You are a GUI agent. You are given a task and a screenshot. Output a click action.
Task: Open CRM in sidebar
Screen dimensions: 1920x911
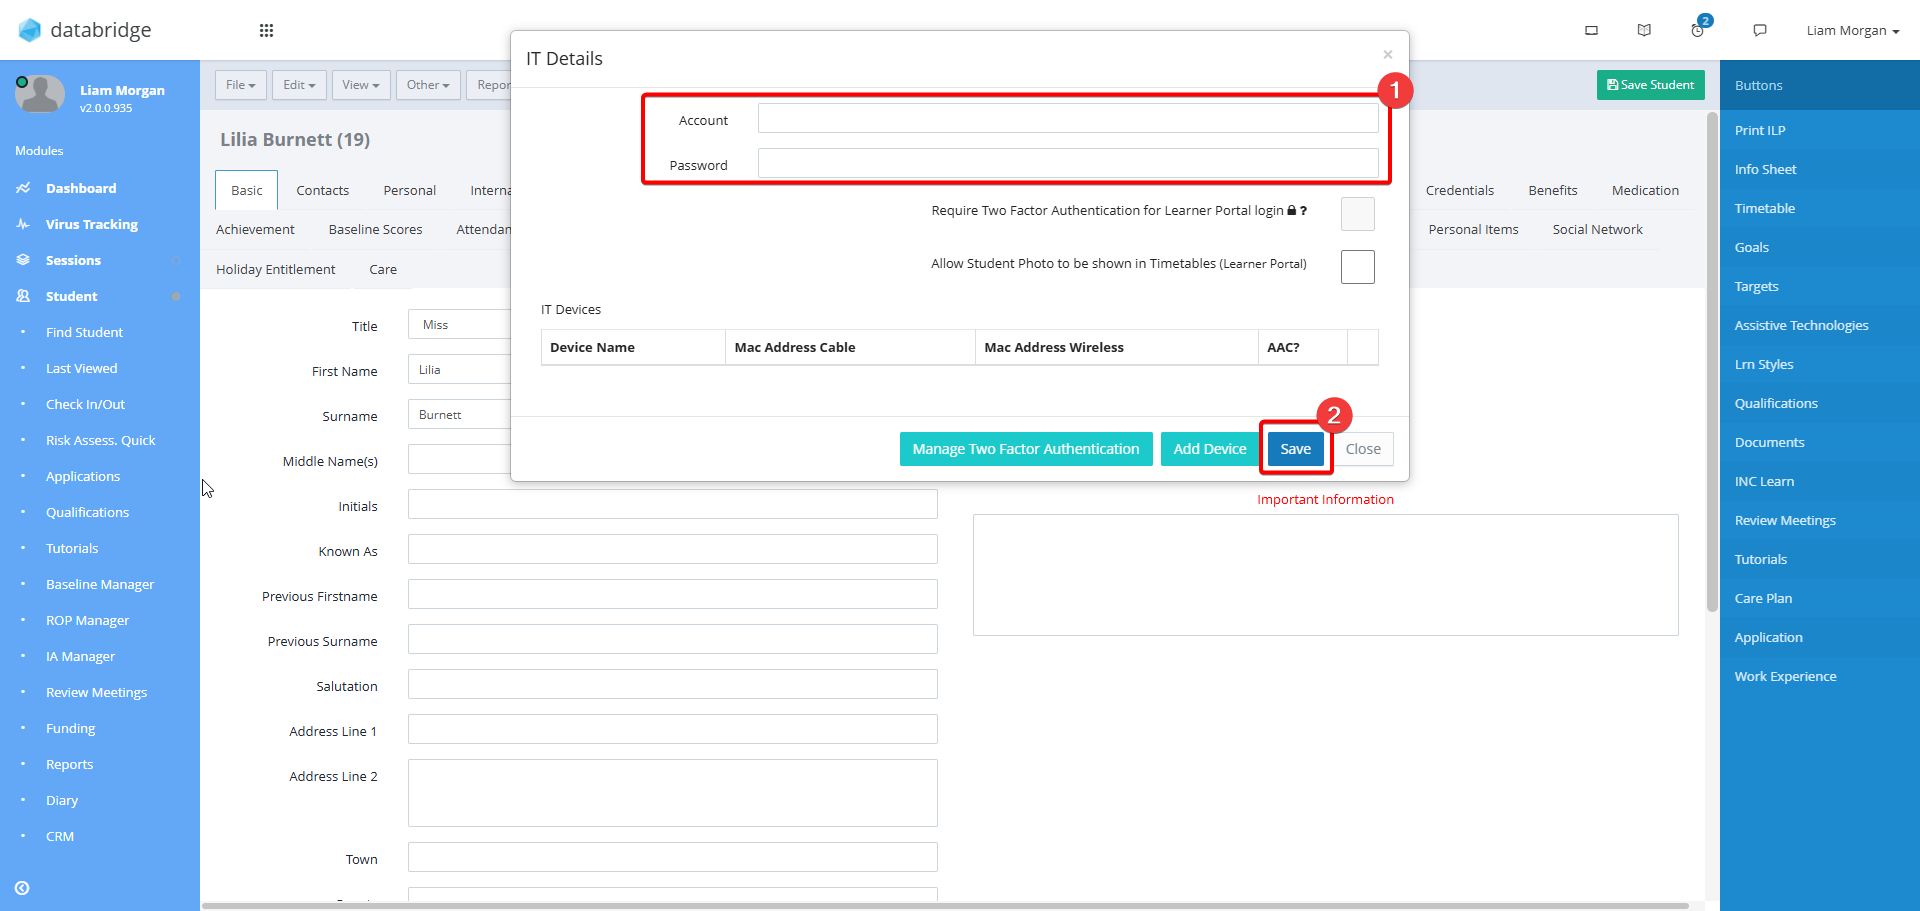tap(60, 836)
